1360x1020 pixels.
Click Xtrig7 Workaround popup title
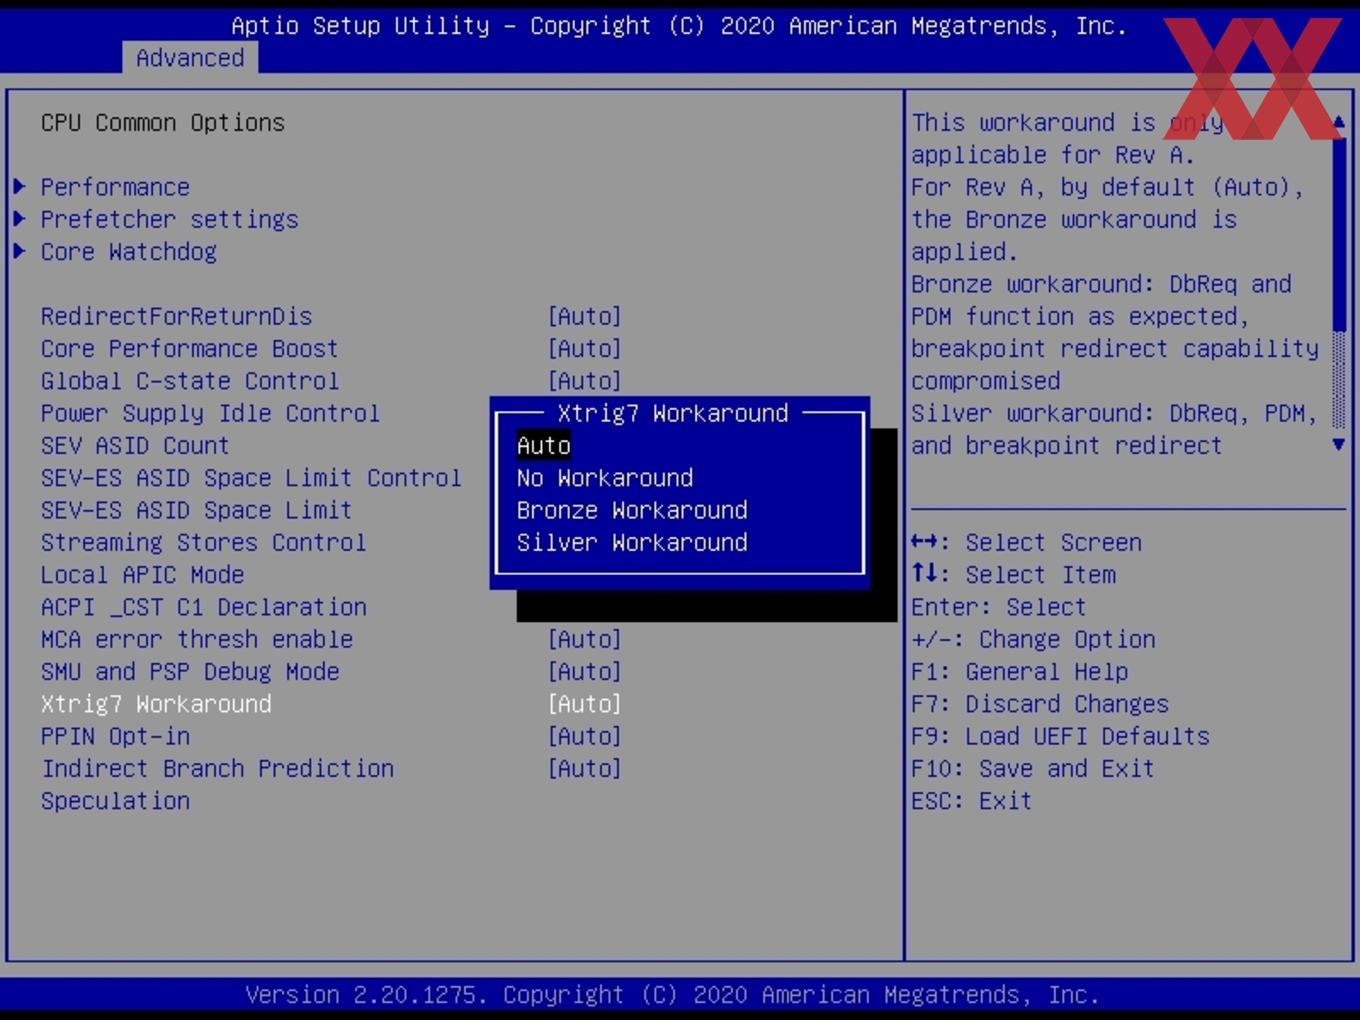673,413
